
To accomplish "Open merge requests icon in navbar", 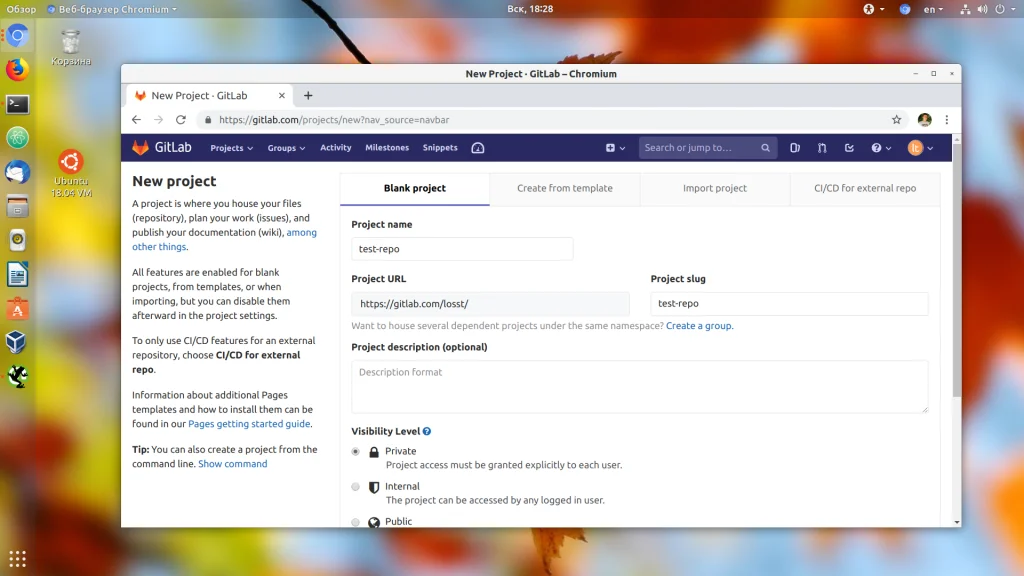I will click(x=822, y=148).
